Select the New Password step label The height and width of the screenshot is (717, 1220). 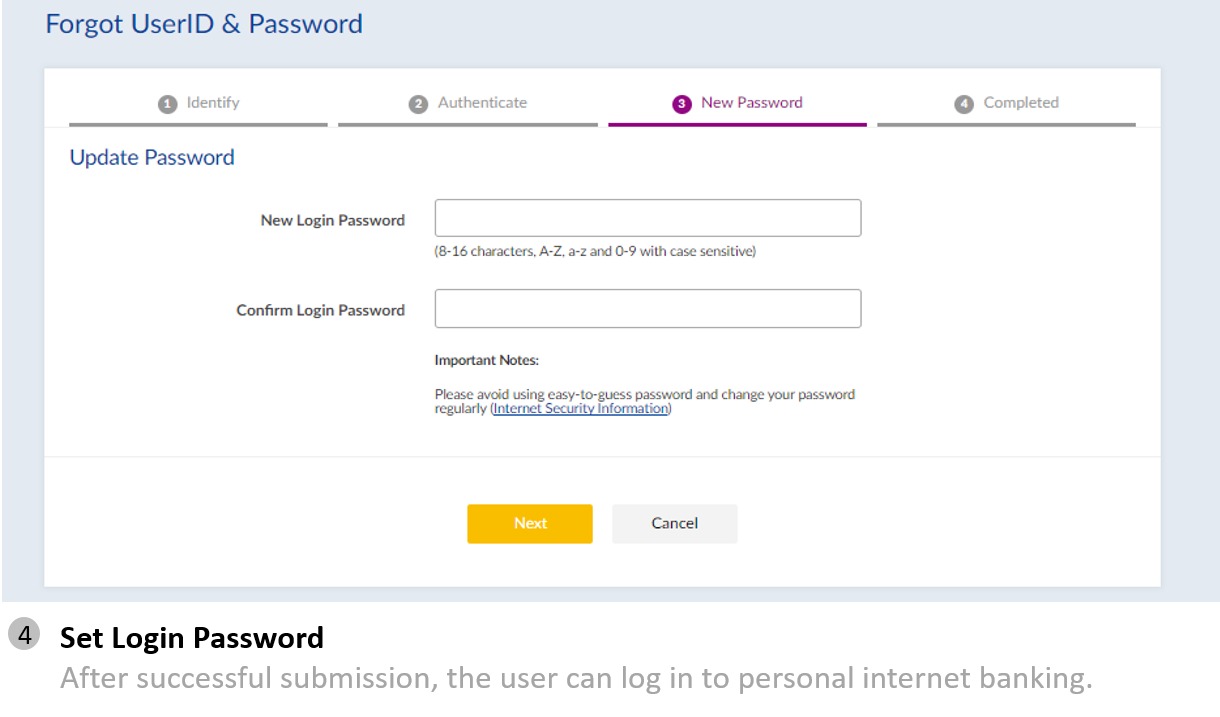click(x=751, y=102)
